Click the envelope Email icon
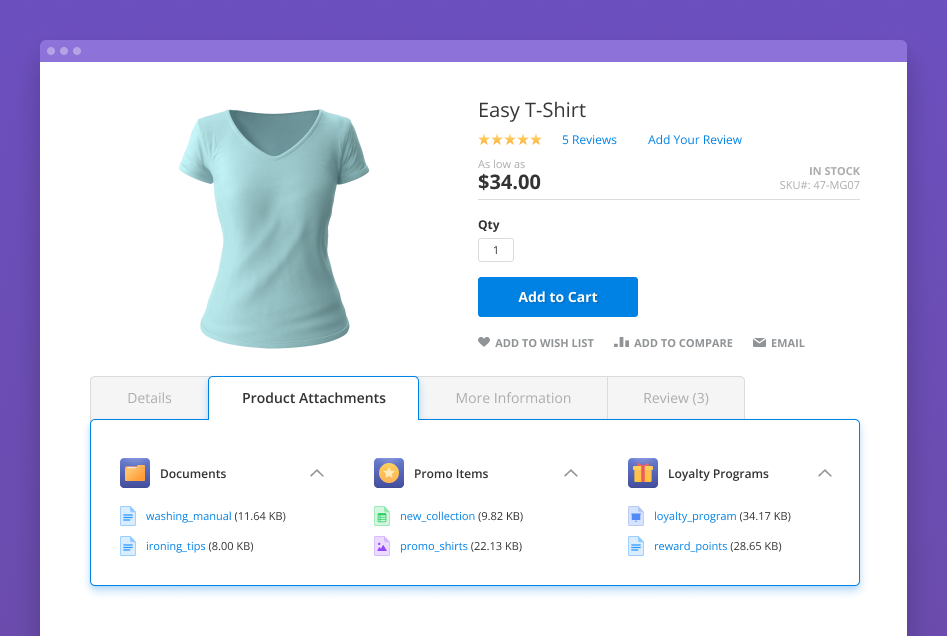The height and width of the screenshot is (636, 947). point(759,342)
